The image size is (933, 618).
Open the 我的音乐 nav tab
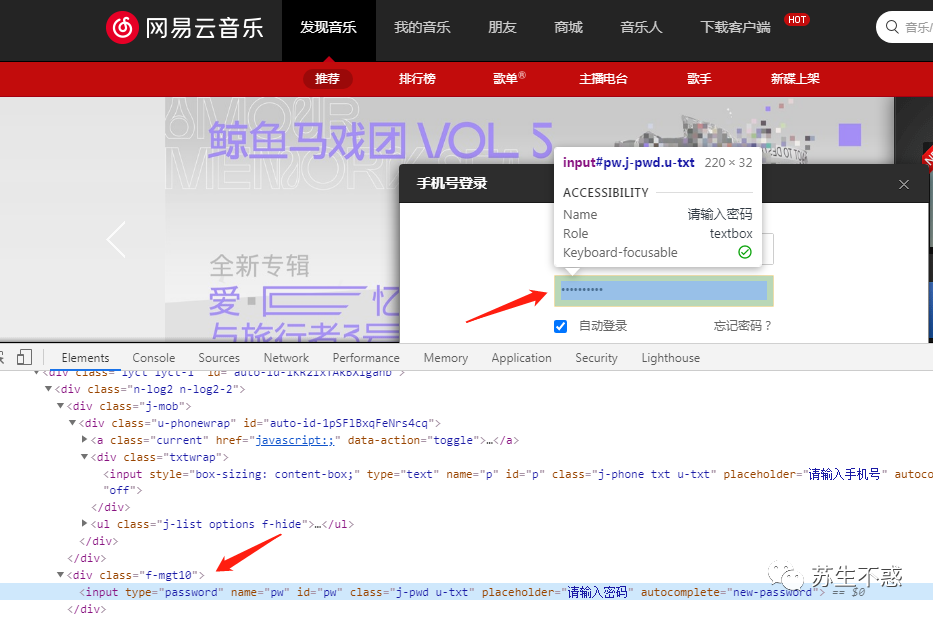coord(422,27)
